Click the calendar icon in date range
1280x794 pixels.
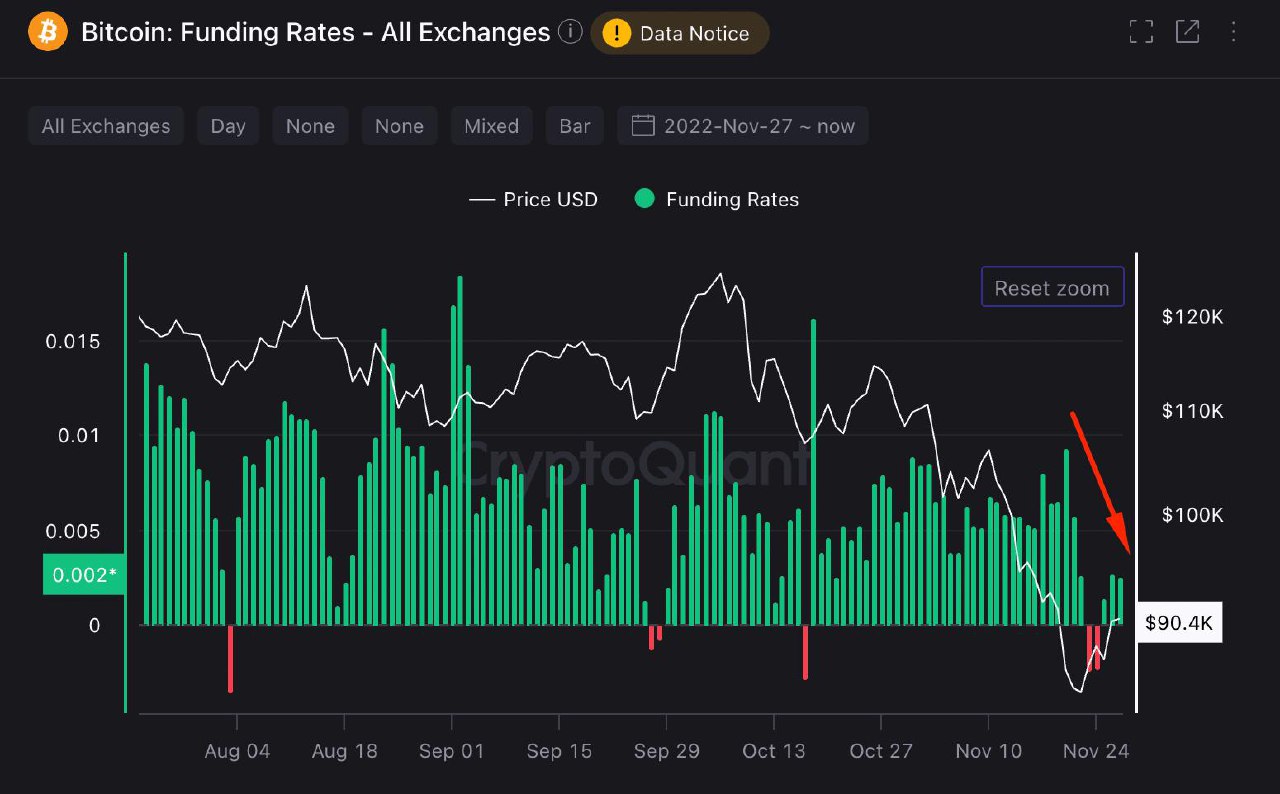click(x=644, y=126)
